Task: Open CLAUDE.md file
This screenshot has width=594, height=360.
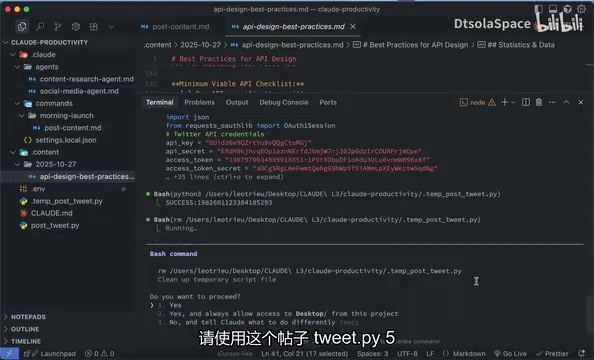Action: coord(52,213)
